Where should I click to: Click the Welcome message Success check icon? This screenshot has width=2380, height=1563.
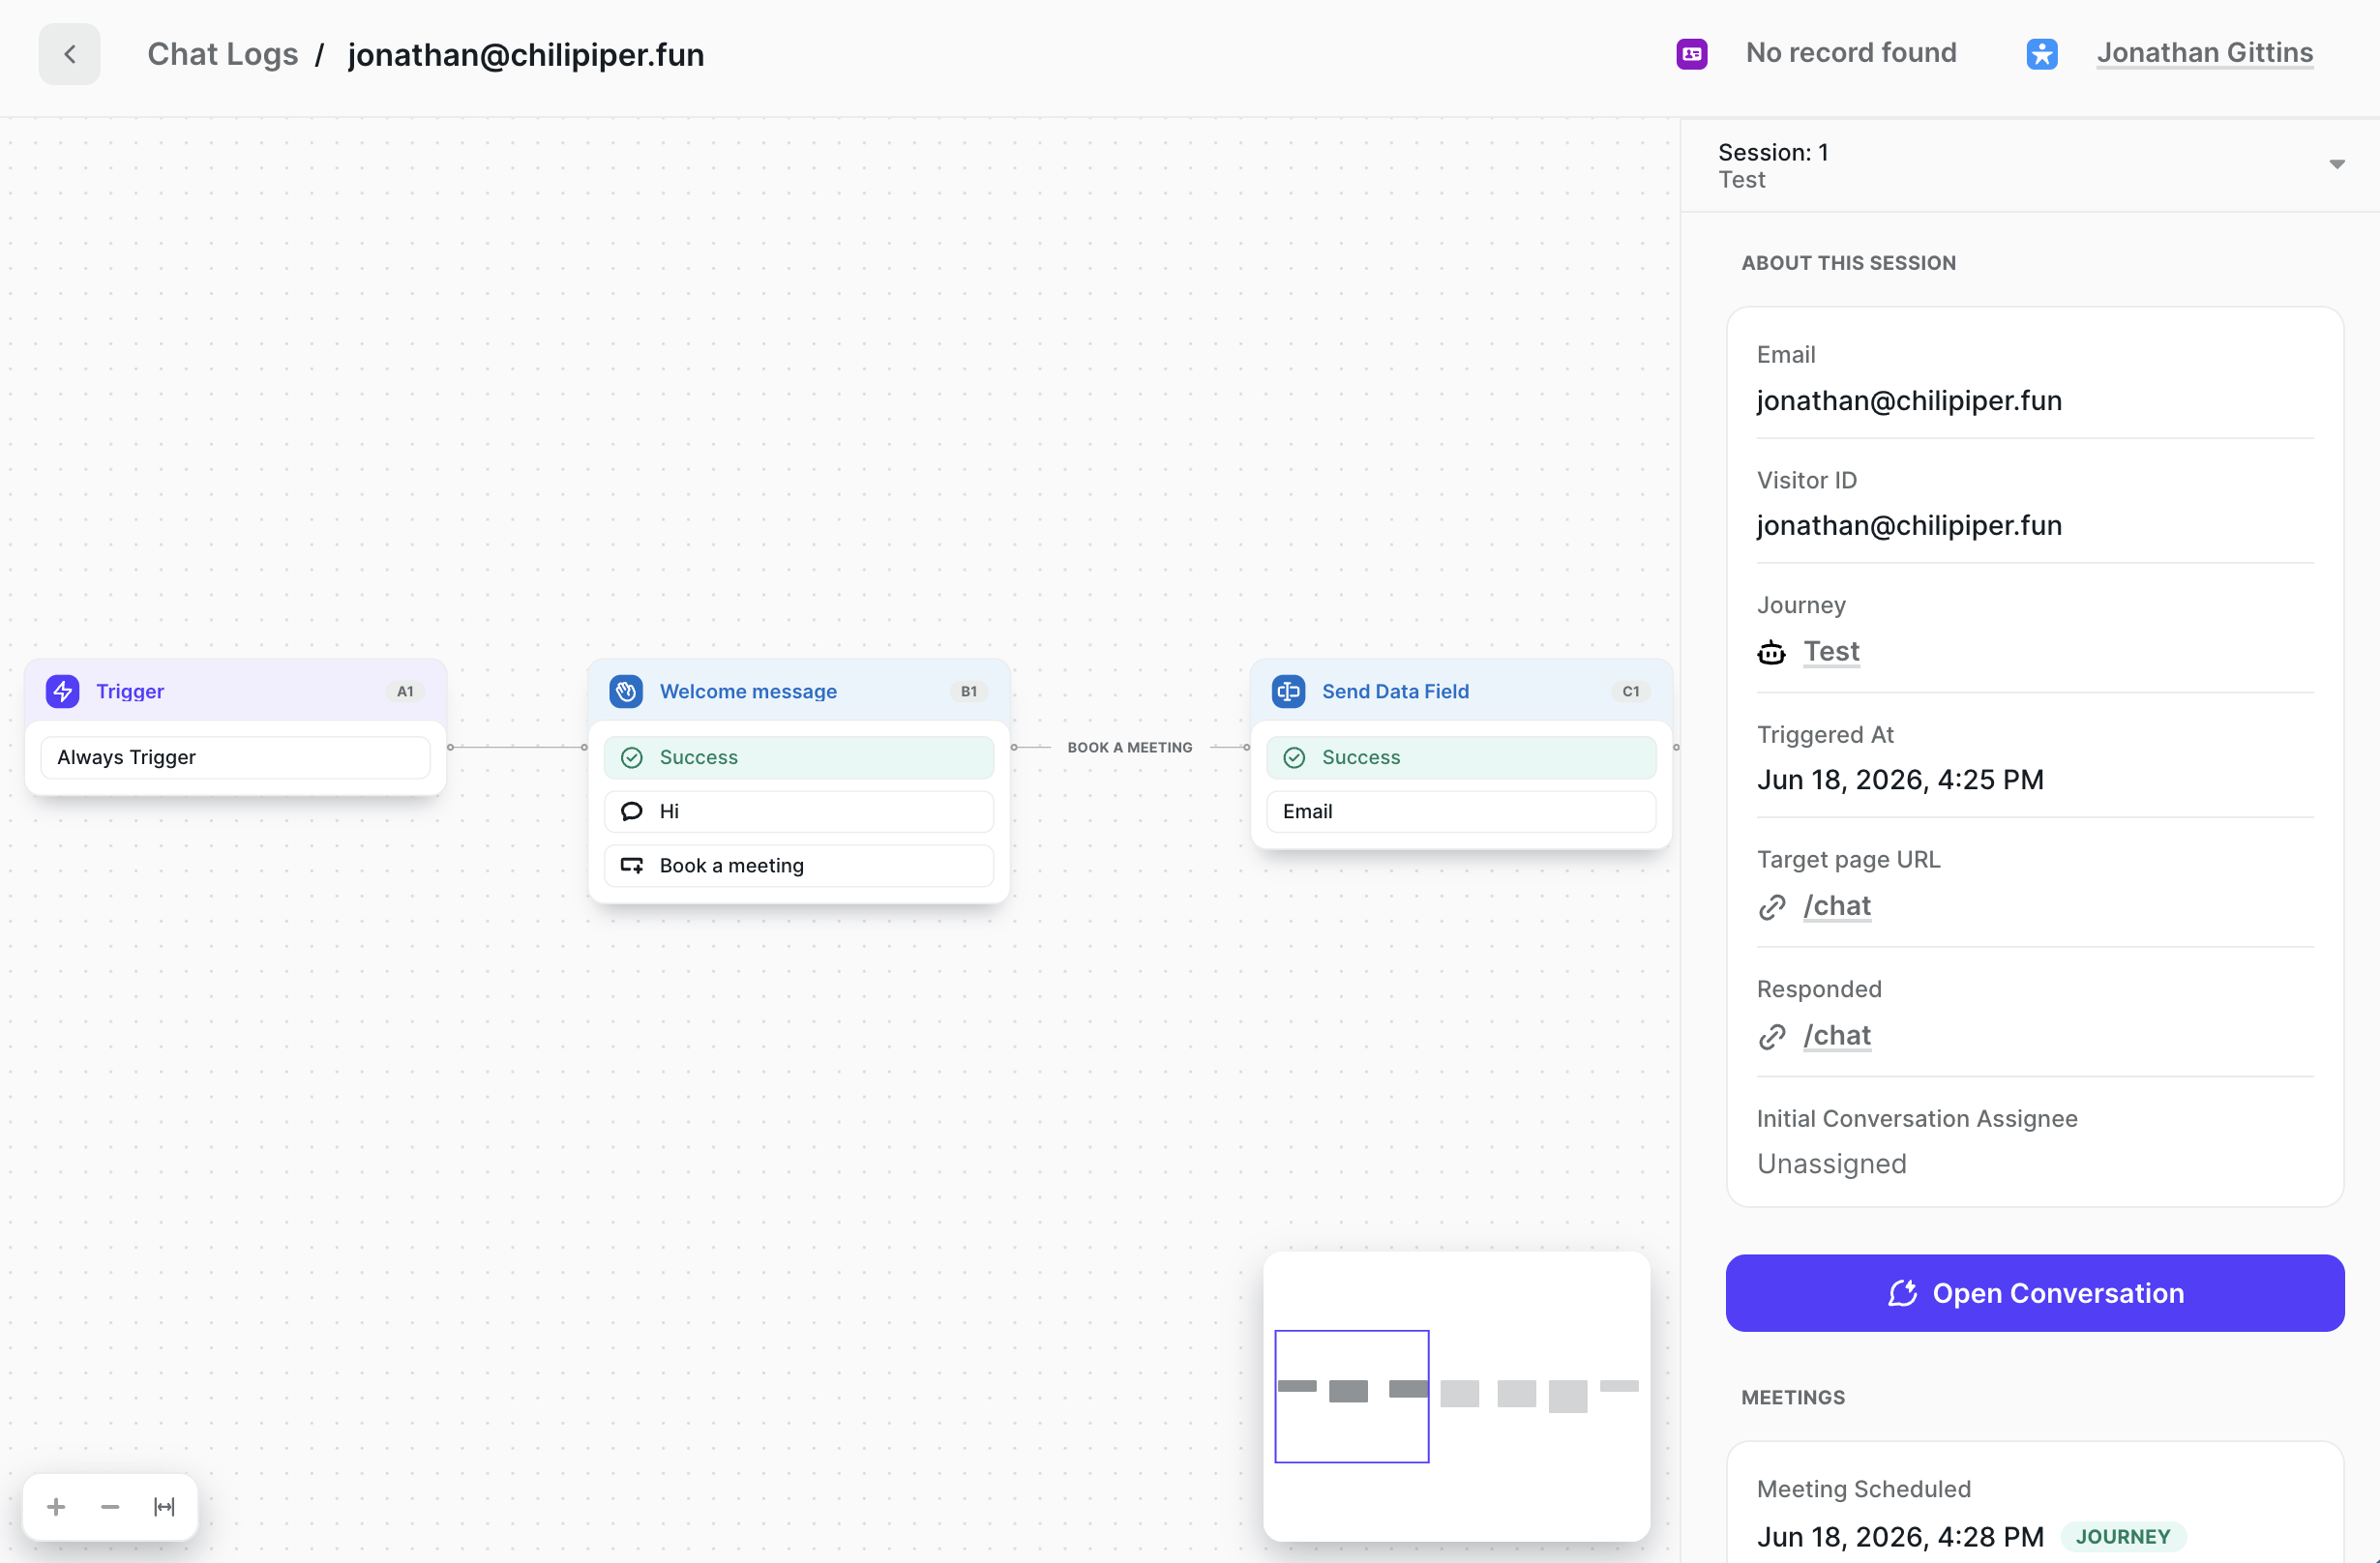[x=632, y=757]
